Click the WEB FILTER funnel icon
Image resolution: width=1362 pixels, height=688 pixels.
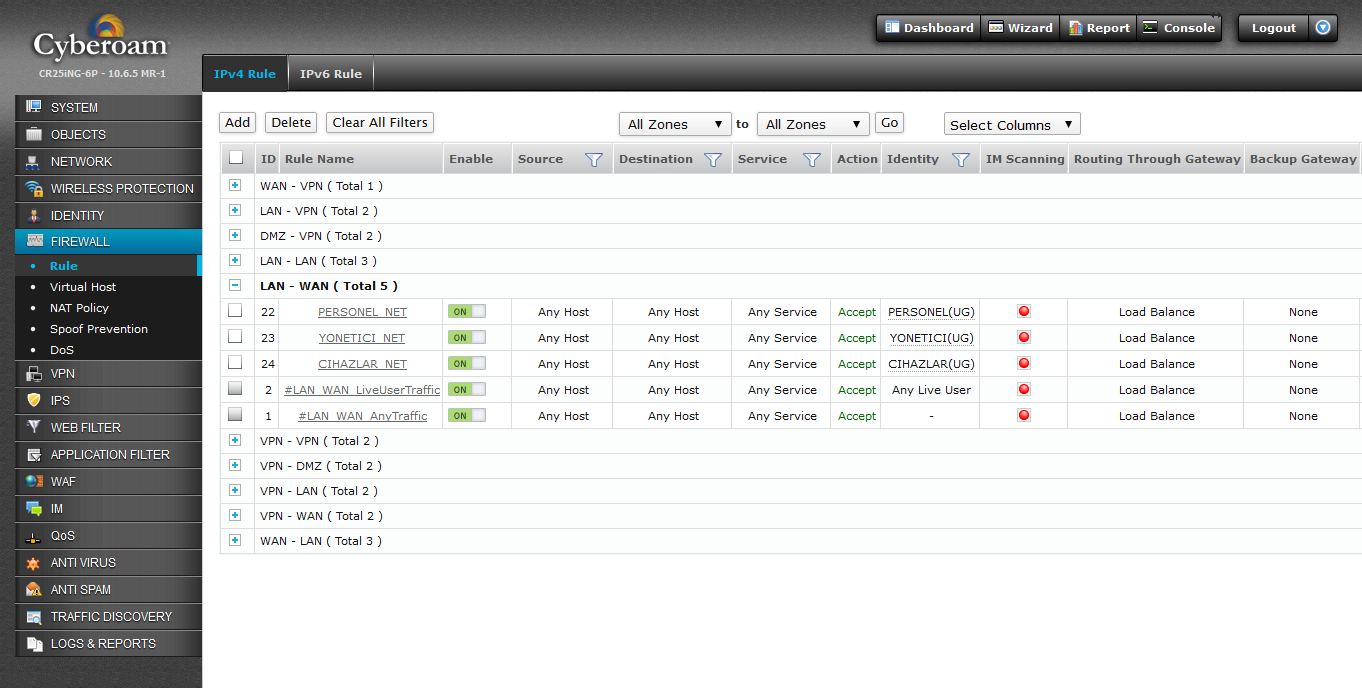34,427
